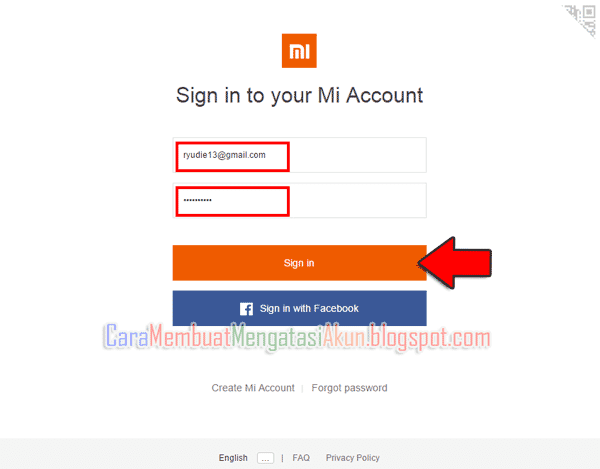Viewport: 600px width, 469px height.
Task: Click the divider between Create Account and Forgot password
Action: 303,388
